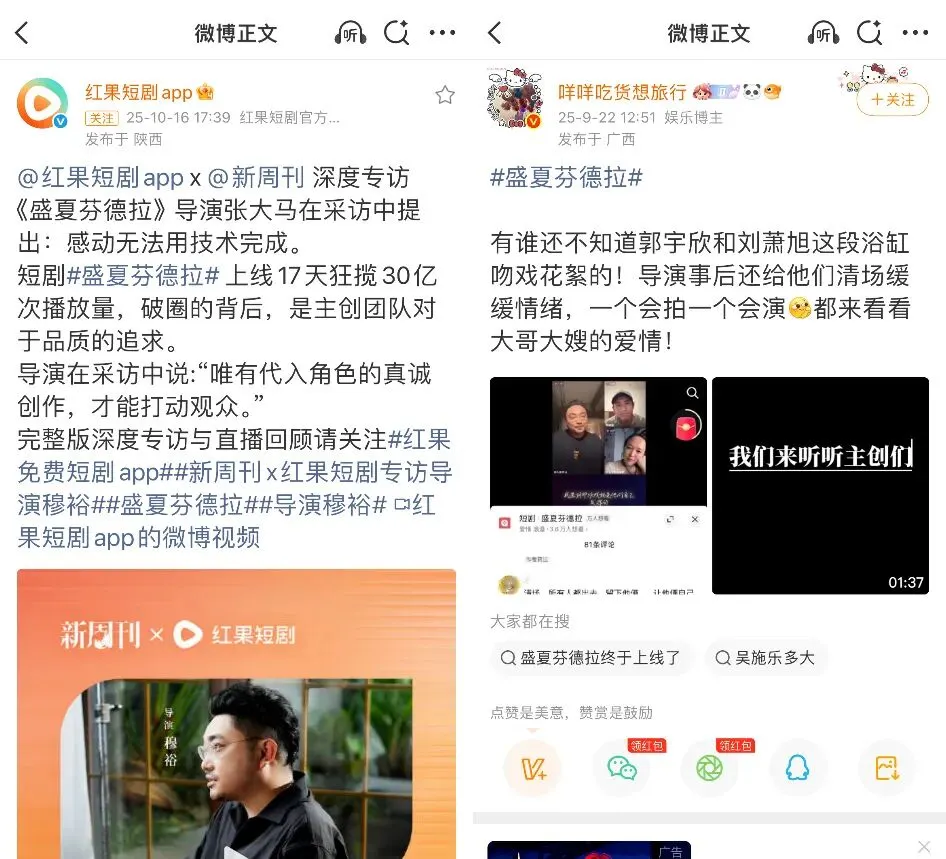
Task: Share to WeChat Moments camera-shutter icon
Action: pyautogui.click(x=710, y=769)
